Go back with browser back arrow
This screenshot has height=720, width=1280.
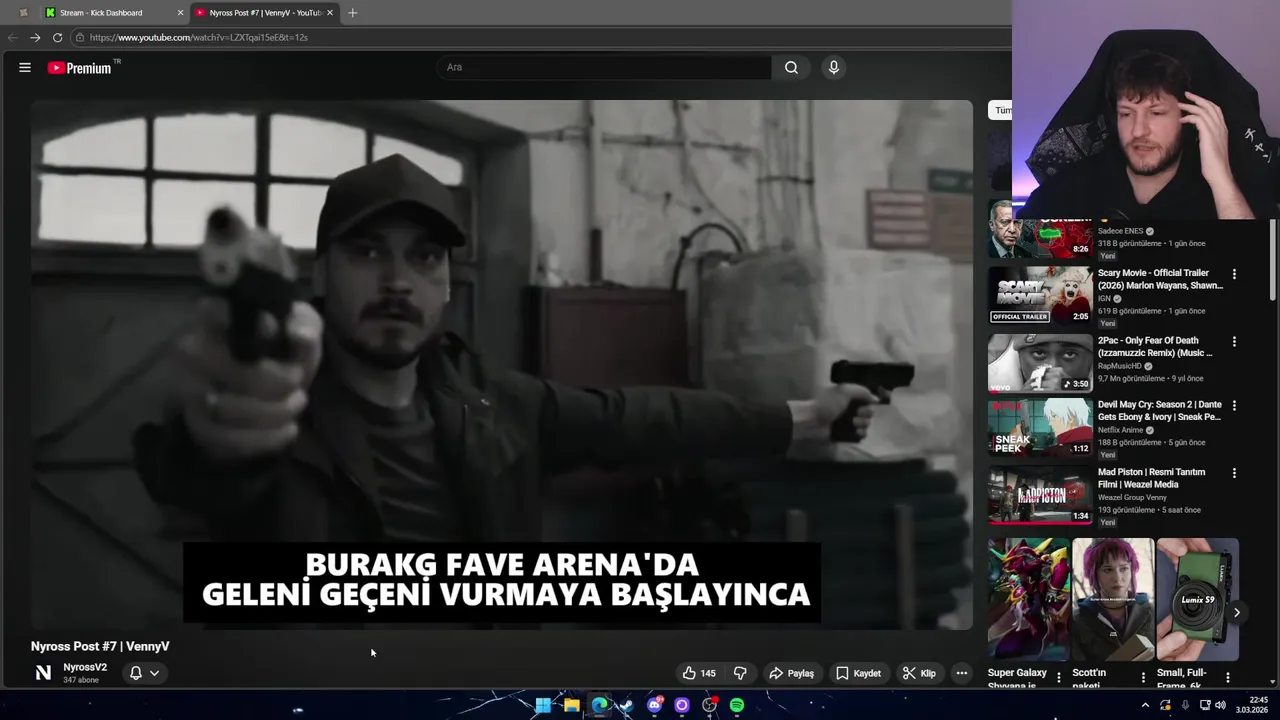tap(12, 37)
